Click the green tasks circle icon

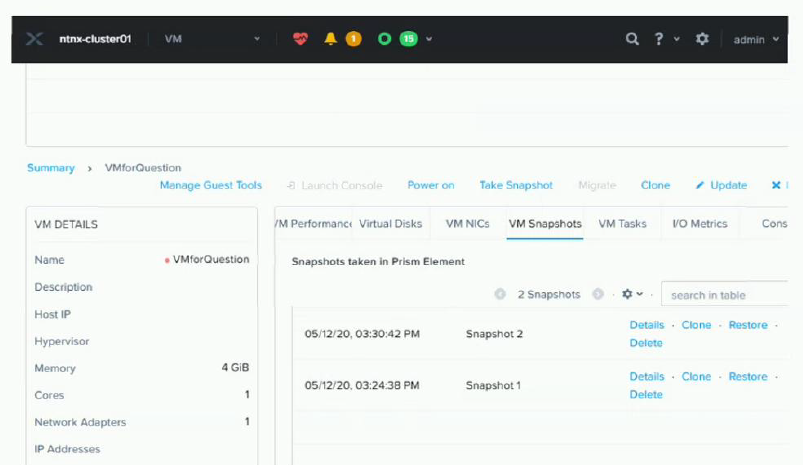click(x=384, y=39)
